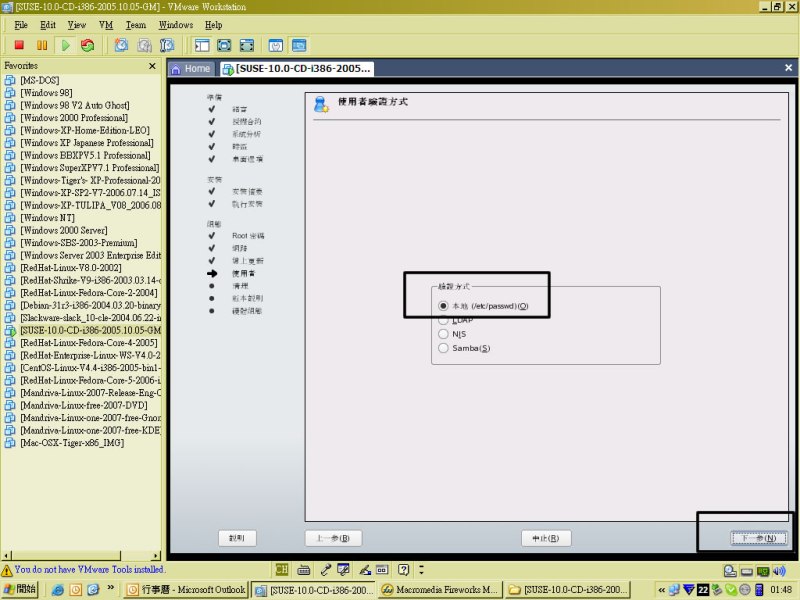This screenshot has width=800, height=600.
Task: Select the Samba authentication radio button
Action: point(443,348)
